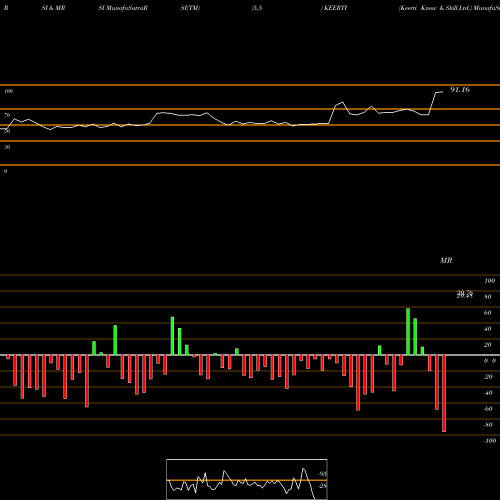The width and height of the screenshot is (500, 500).
Task: Open the mini overview chart thumbnail
Action: coord(247,479)
